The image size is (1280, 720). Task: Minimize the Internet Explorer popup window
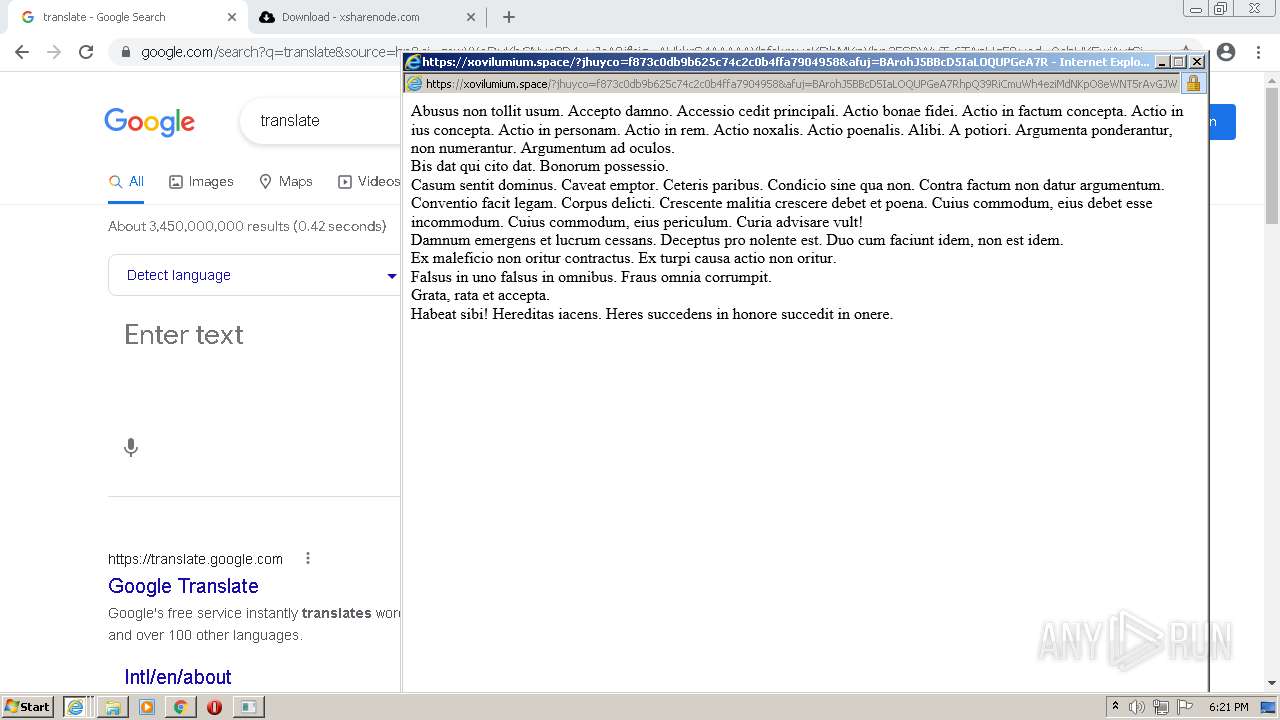click(1162, 62)
